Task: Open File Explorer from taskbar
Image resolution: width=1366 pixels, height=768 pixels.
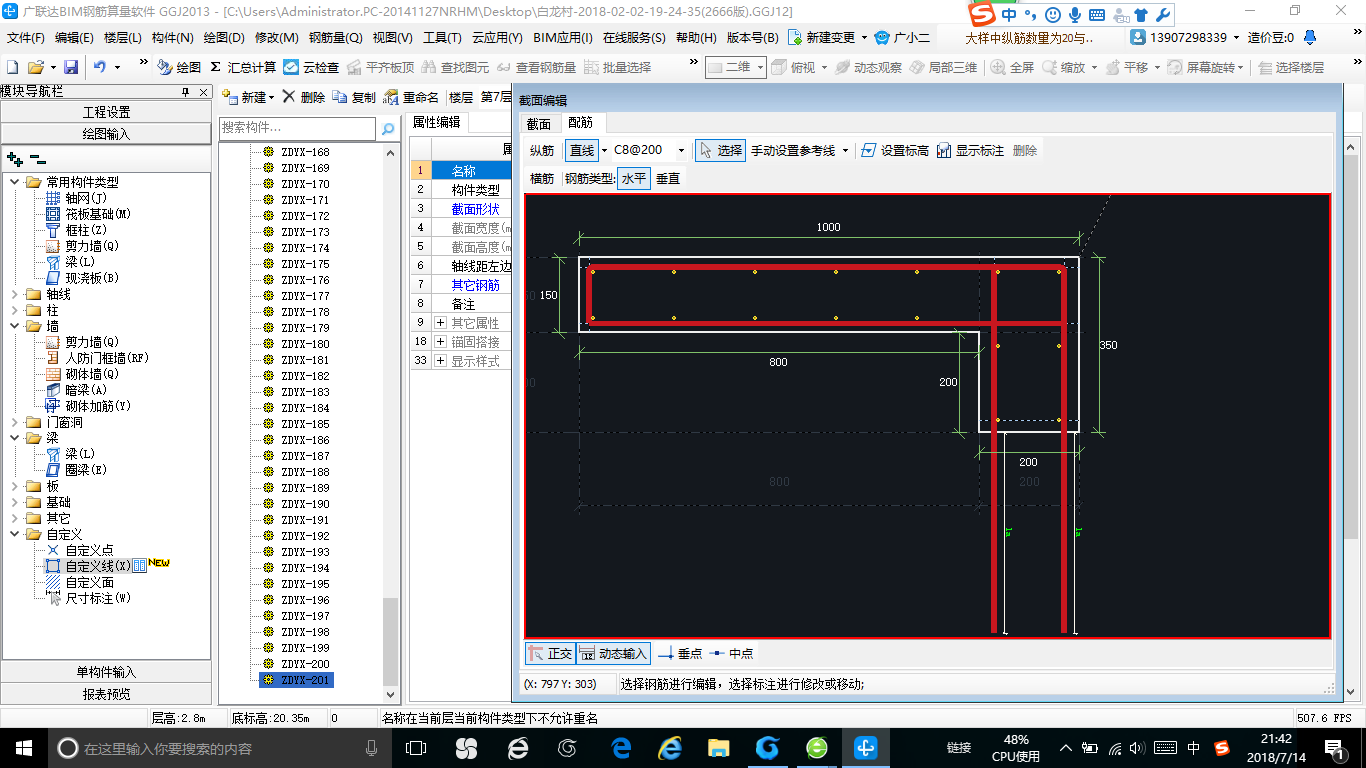Action: coord(718,747)
